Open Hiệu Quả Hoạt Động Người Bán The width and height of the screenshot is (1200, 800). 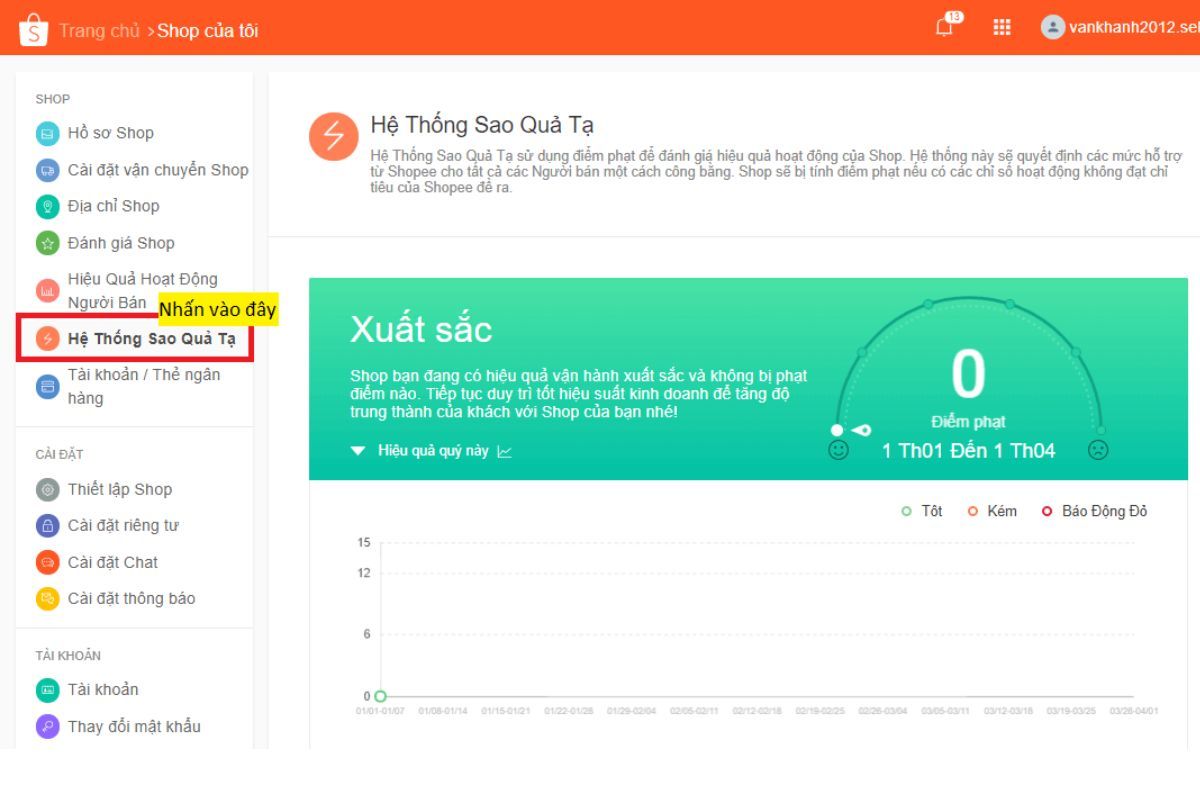(143, 291)
